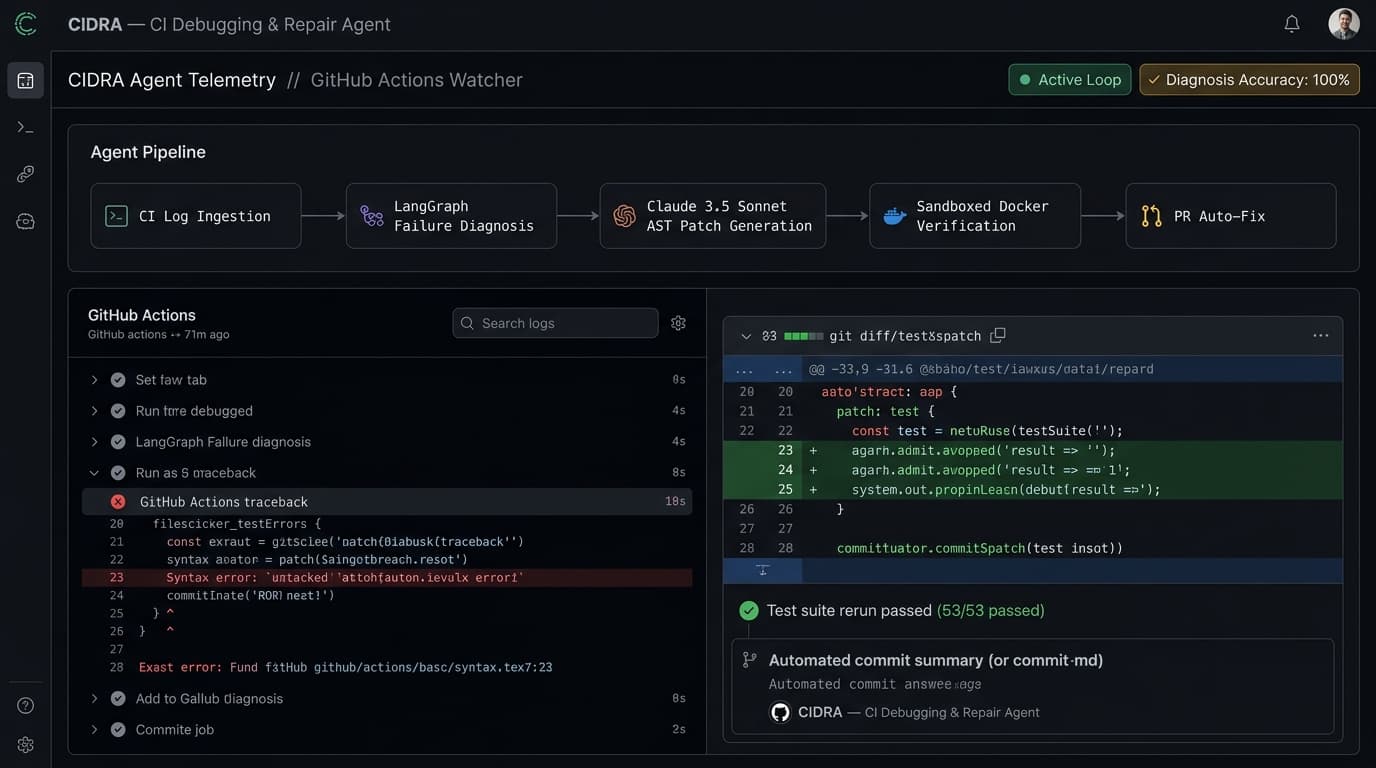This screenshot has height=768, width=1376.
Task: Select Sandboxed Docker Verification stage
Action: coord(975,216)
